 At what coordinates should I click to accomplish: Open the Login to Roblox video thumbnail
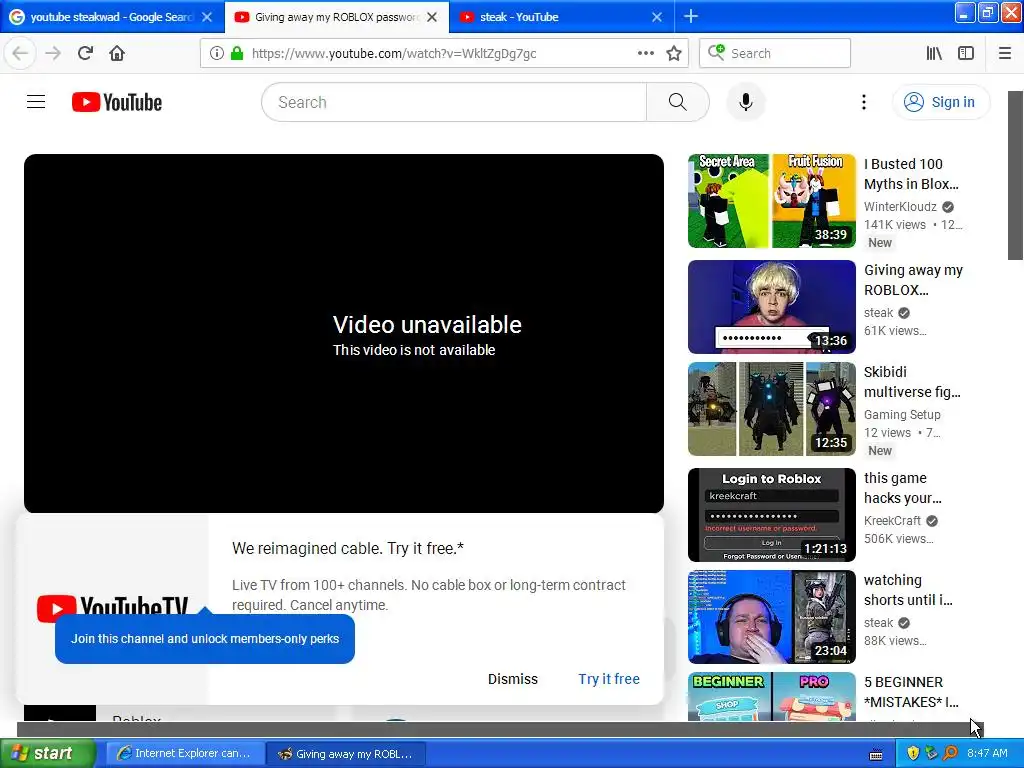(x=771, y=515)
